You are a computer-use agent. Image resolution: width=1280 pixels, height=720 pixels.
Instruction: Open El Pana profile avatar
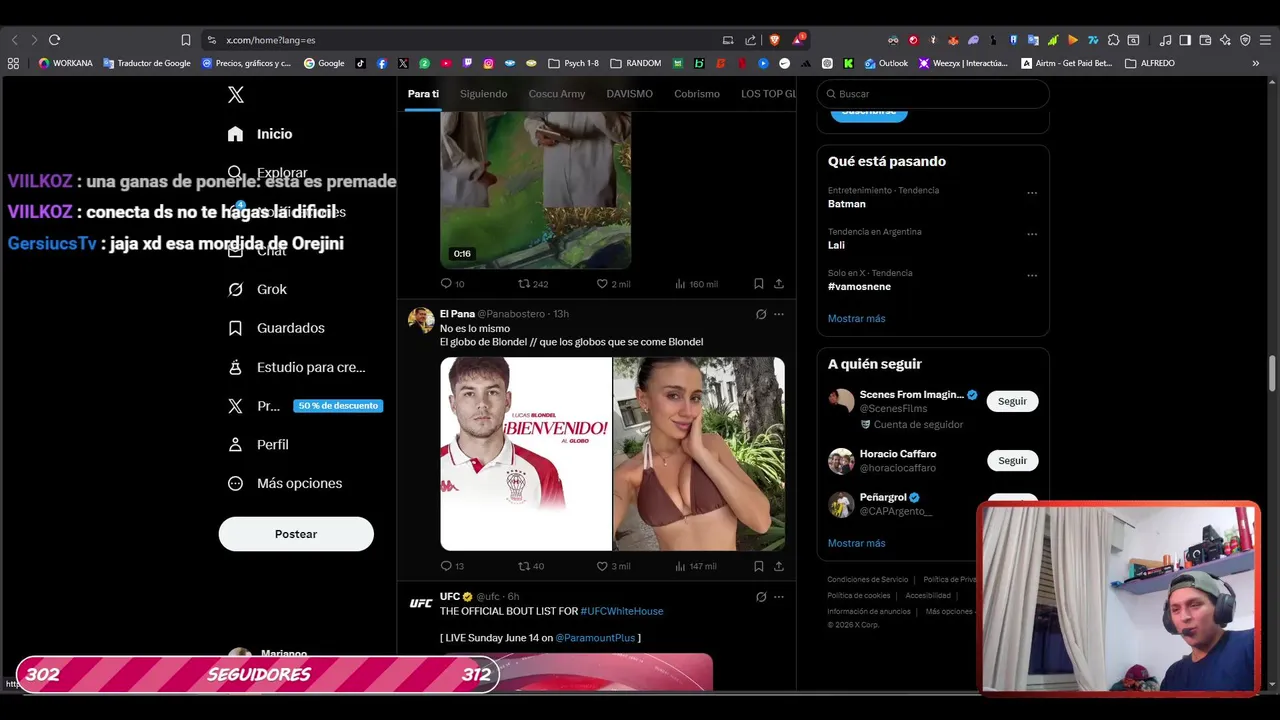421,320
